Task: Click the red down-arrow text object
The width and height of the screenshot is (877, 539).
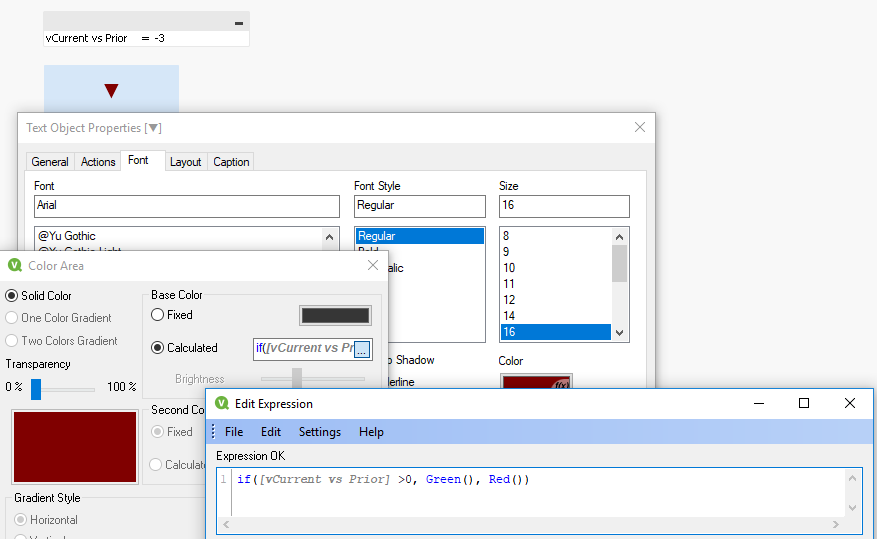Action: (x=111, y=90)
